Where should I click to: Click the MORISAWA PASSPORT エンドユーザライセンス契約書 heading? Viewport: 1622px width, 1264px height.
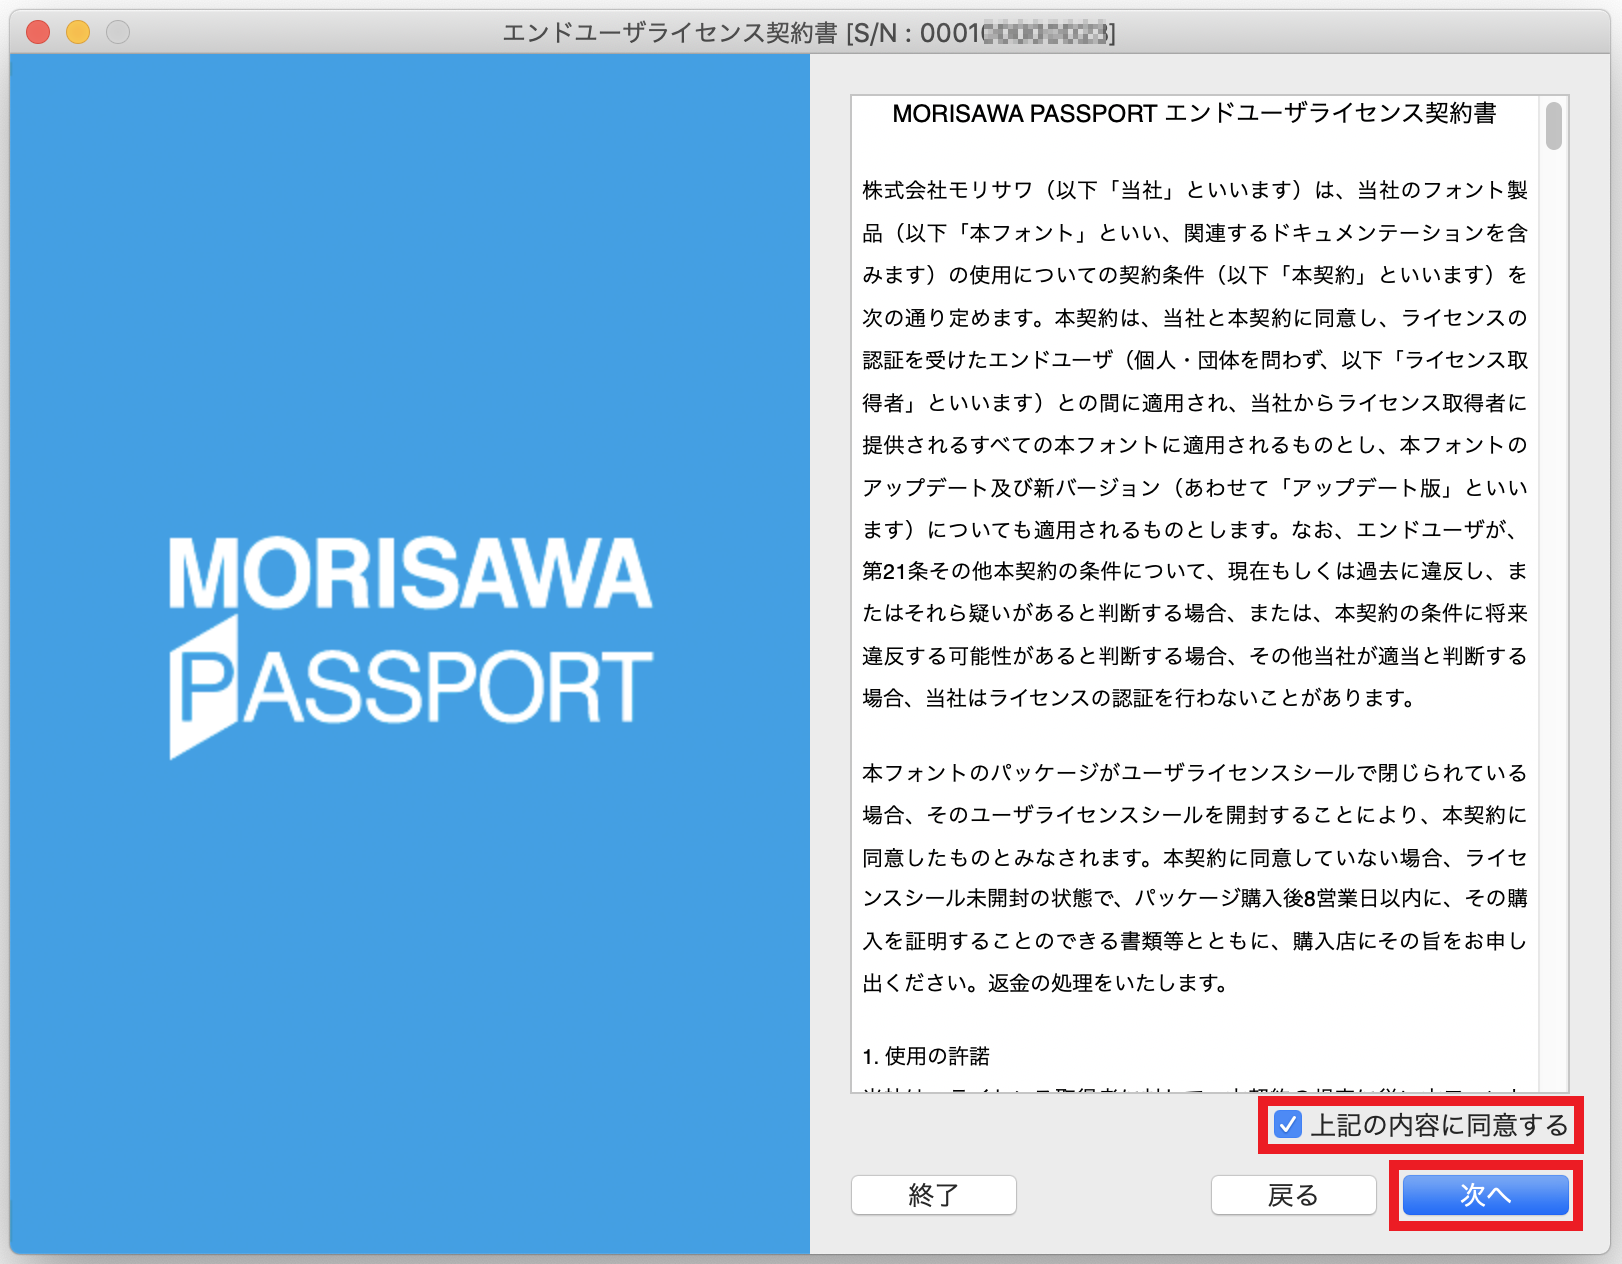point(1194,113)
